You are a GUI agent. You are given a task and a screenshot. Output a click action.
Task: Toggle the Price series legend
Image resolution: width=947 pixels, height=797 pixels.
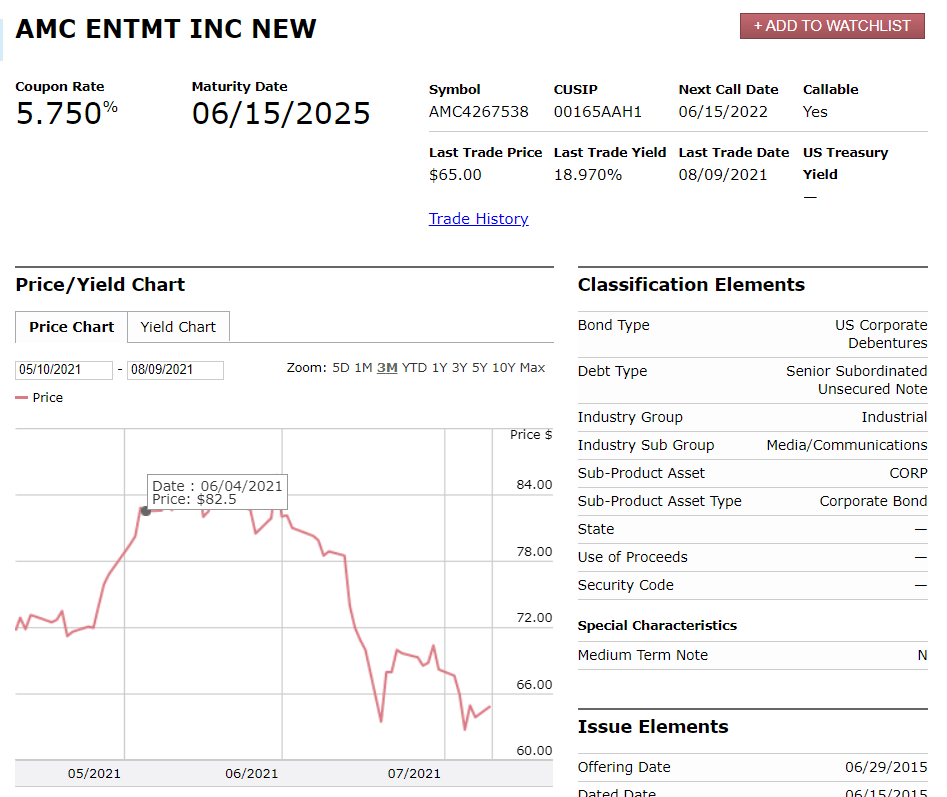point(47,398)
